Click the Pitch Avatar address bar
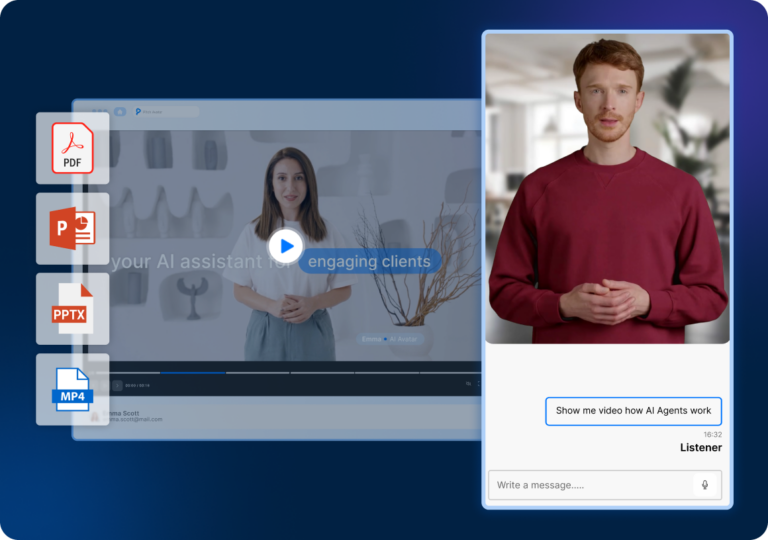Image resolution: width=768 pixels, height=540 pixels. [165, 112]
